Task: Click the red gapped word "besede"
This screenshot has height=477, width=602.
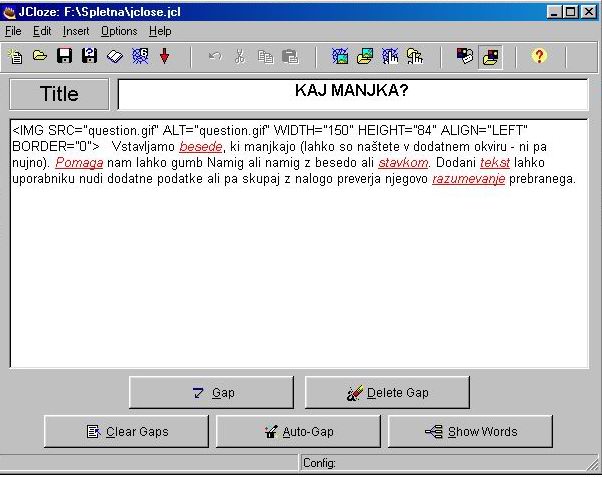Action: tap(200, 146)
